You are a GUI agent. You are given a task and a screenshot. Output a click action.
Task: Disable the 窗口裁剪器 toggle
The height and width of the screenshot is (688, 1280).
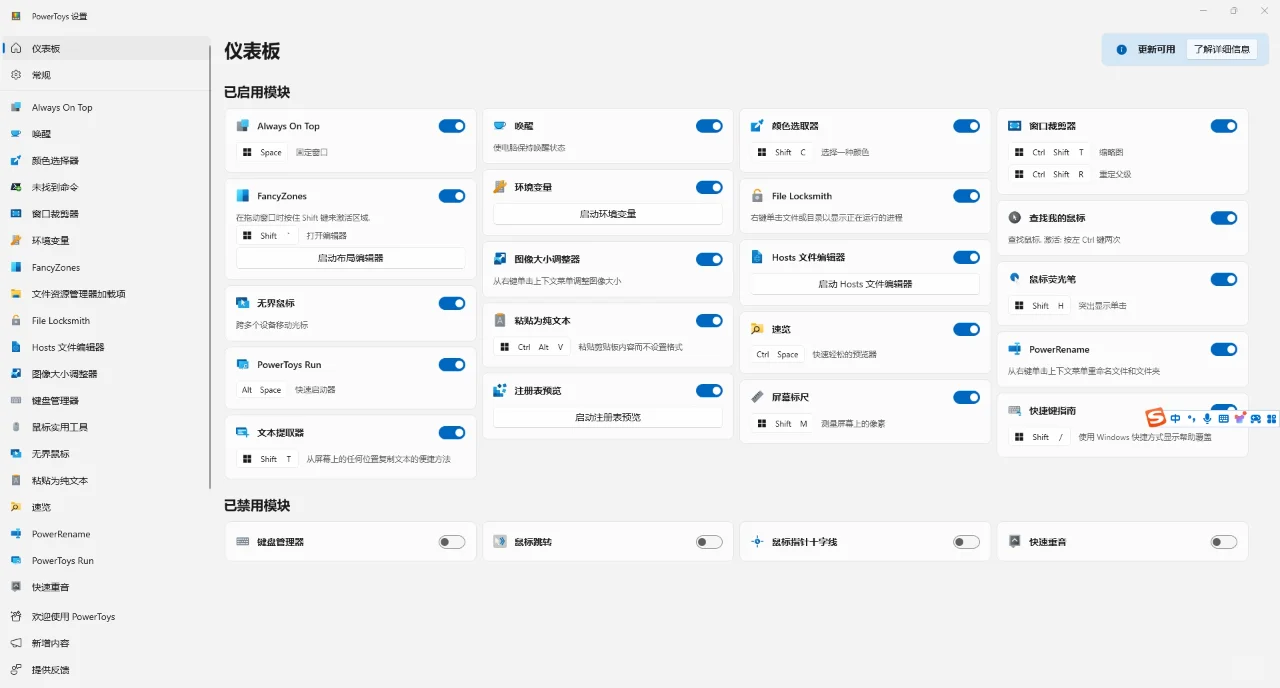[1224, 126]
